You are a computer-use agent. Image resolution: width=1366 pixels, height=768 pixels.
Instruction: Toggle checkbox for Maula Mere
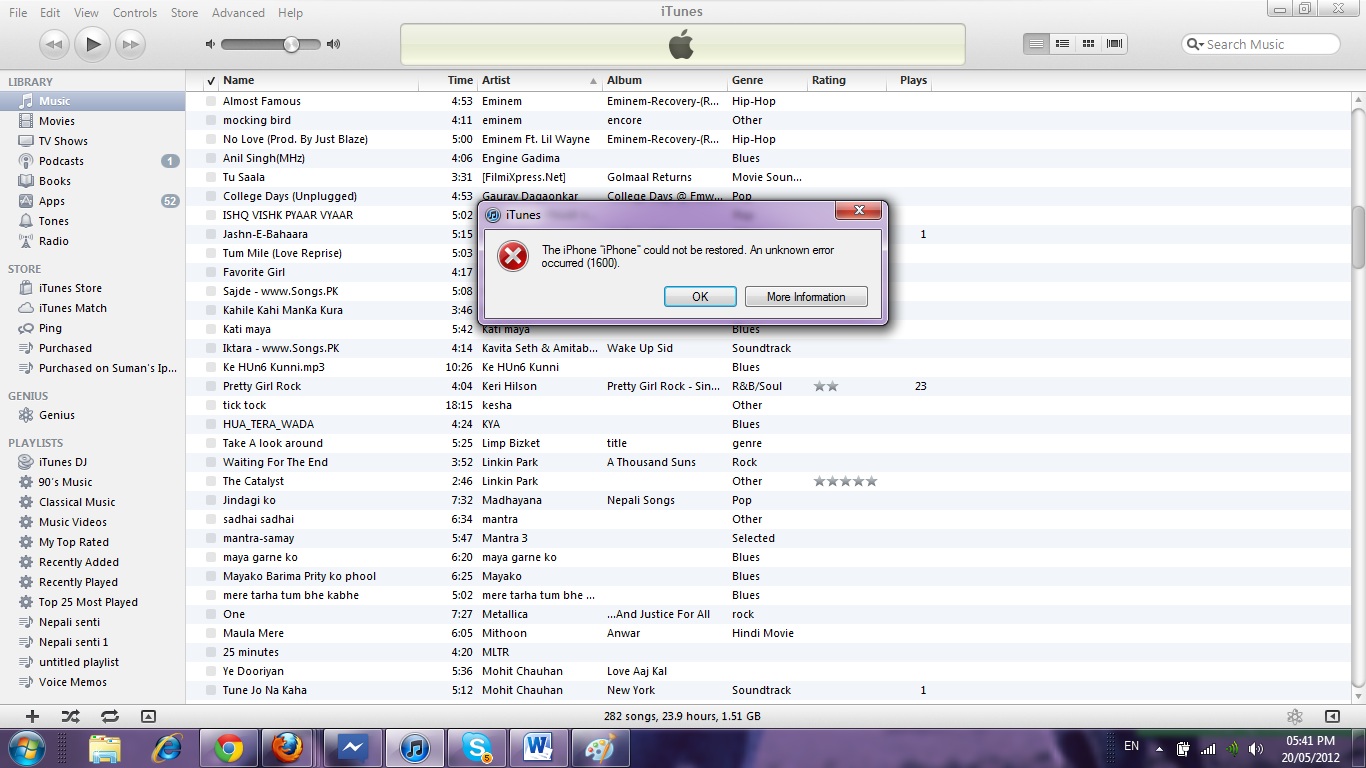pyautogui.click(x=211, y=633)
